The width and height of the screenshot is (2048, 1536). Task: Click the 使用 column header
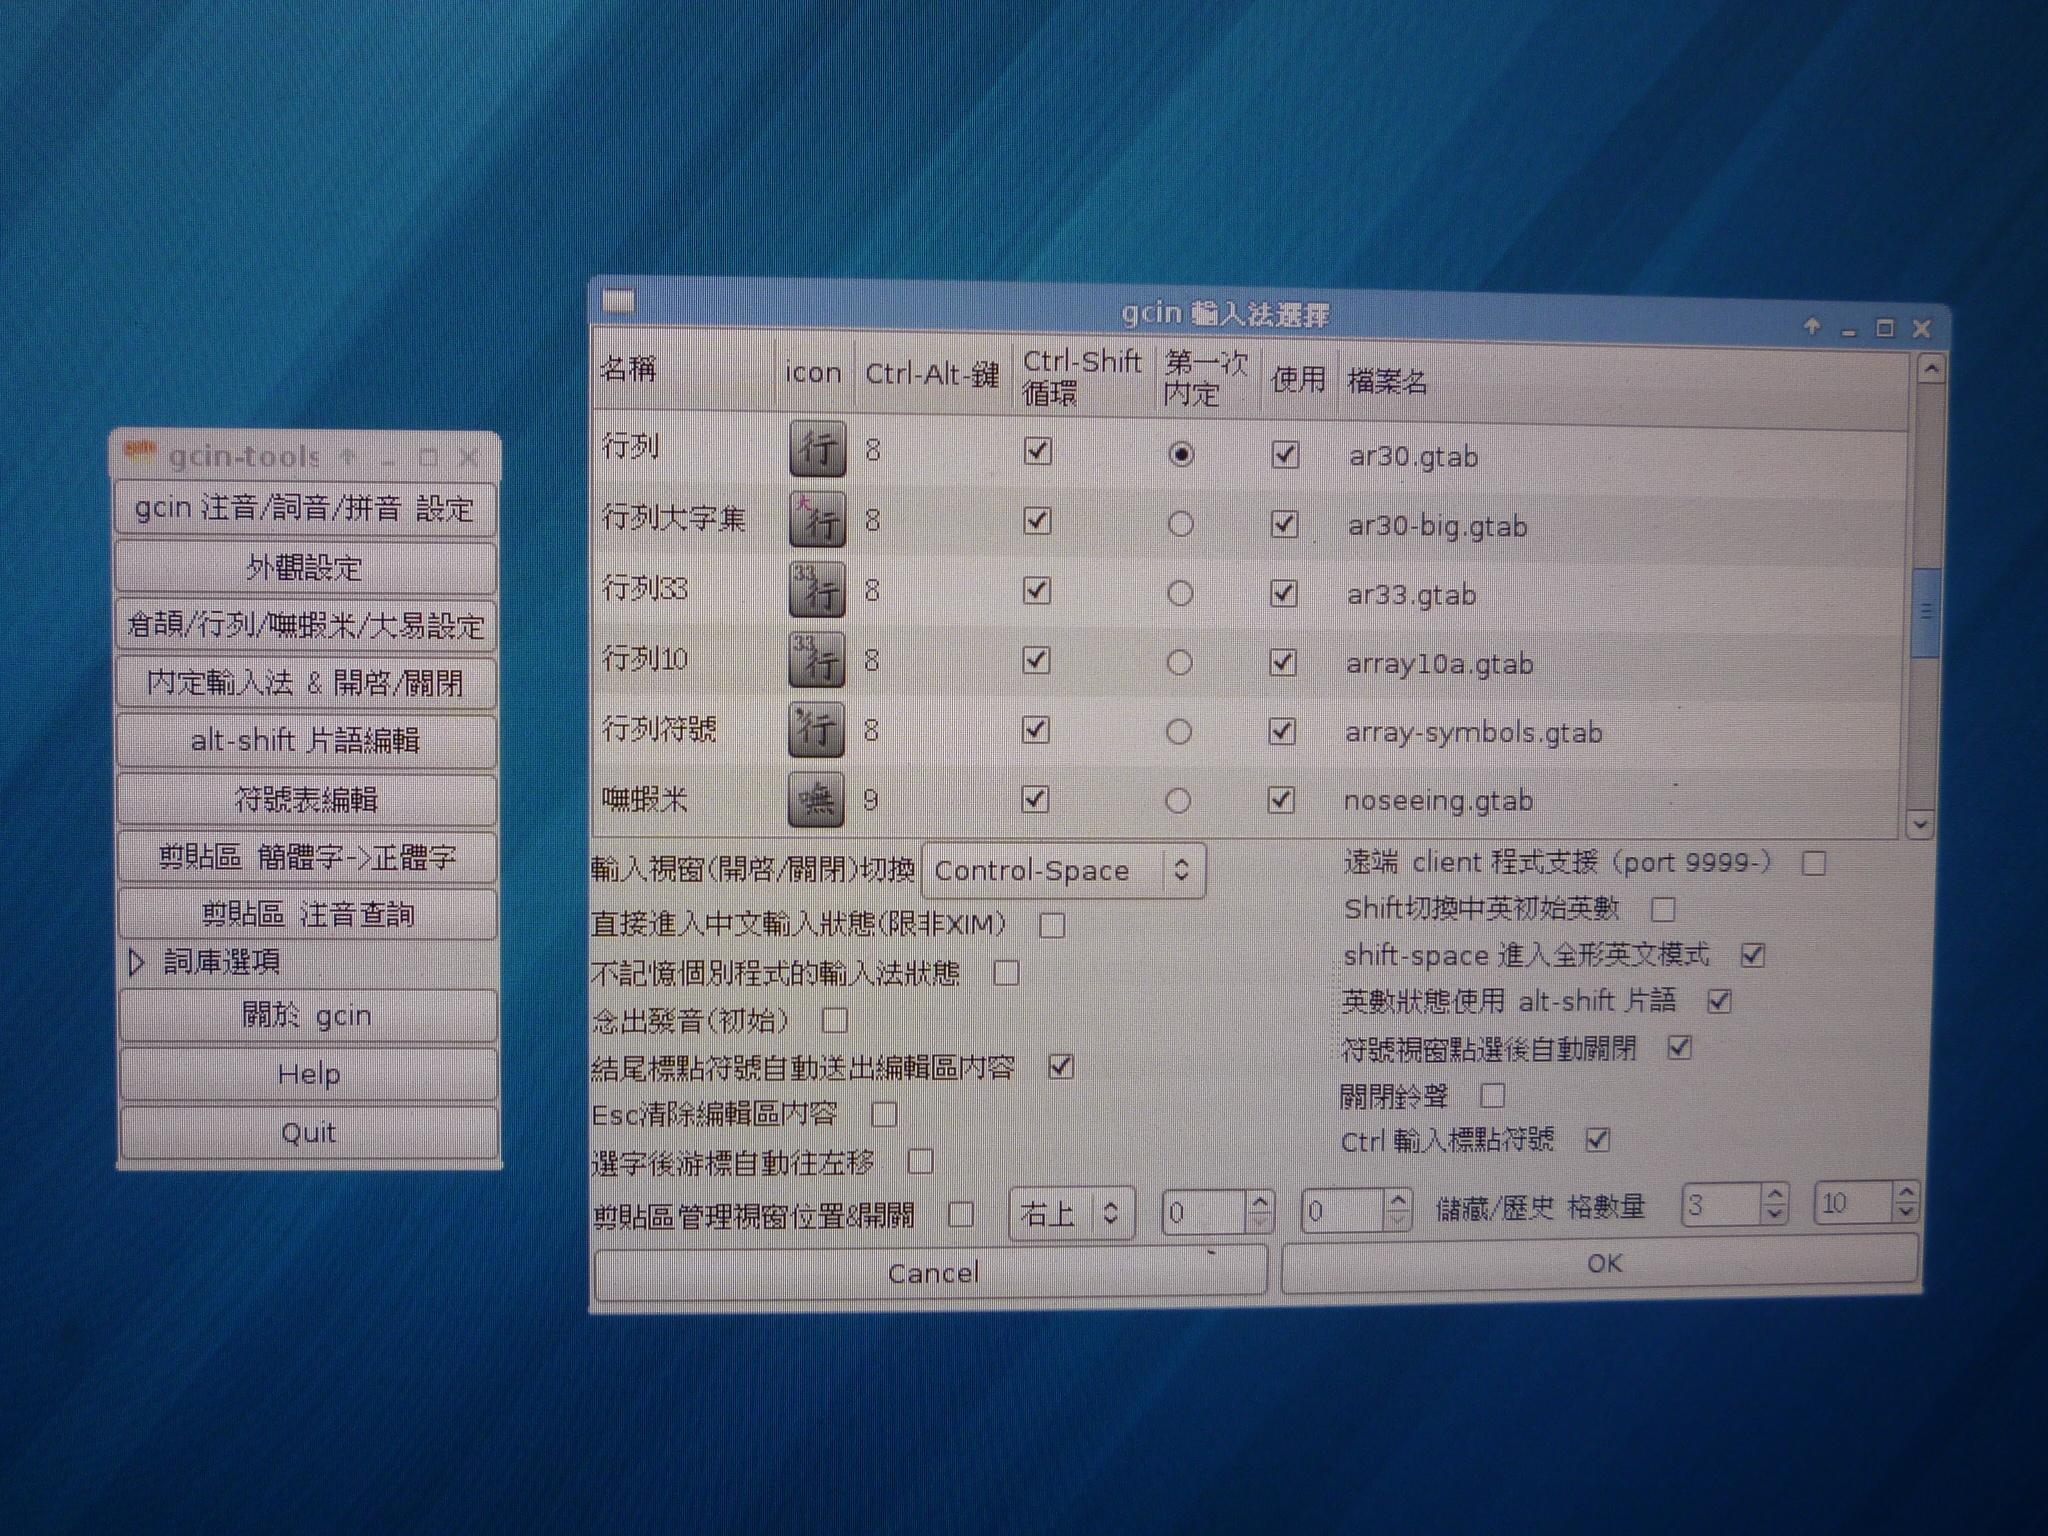coord(1298,380)
